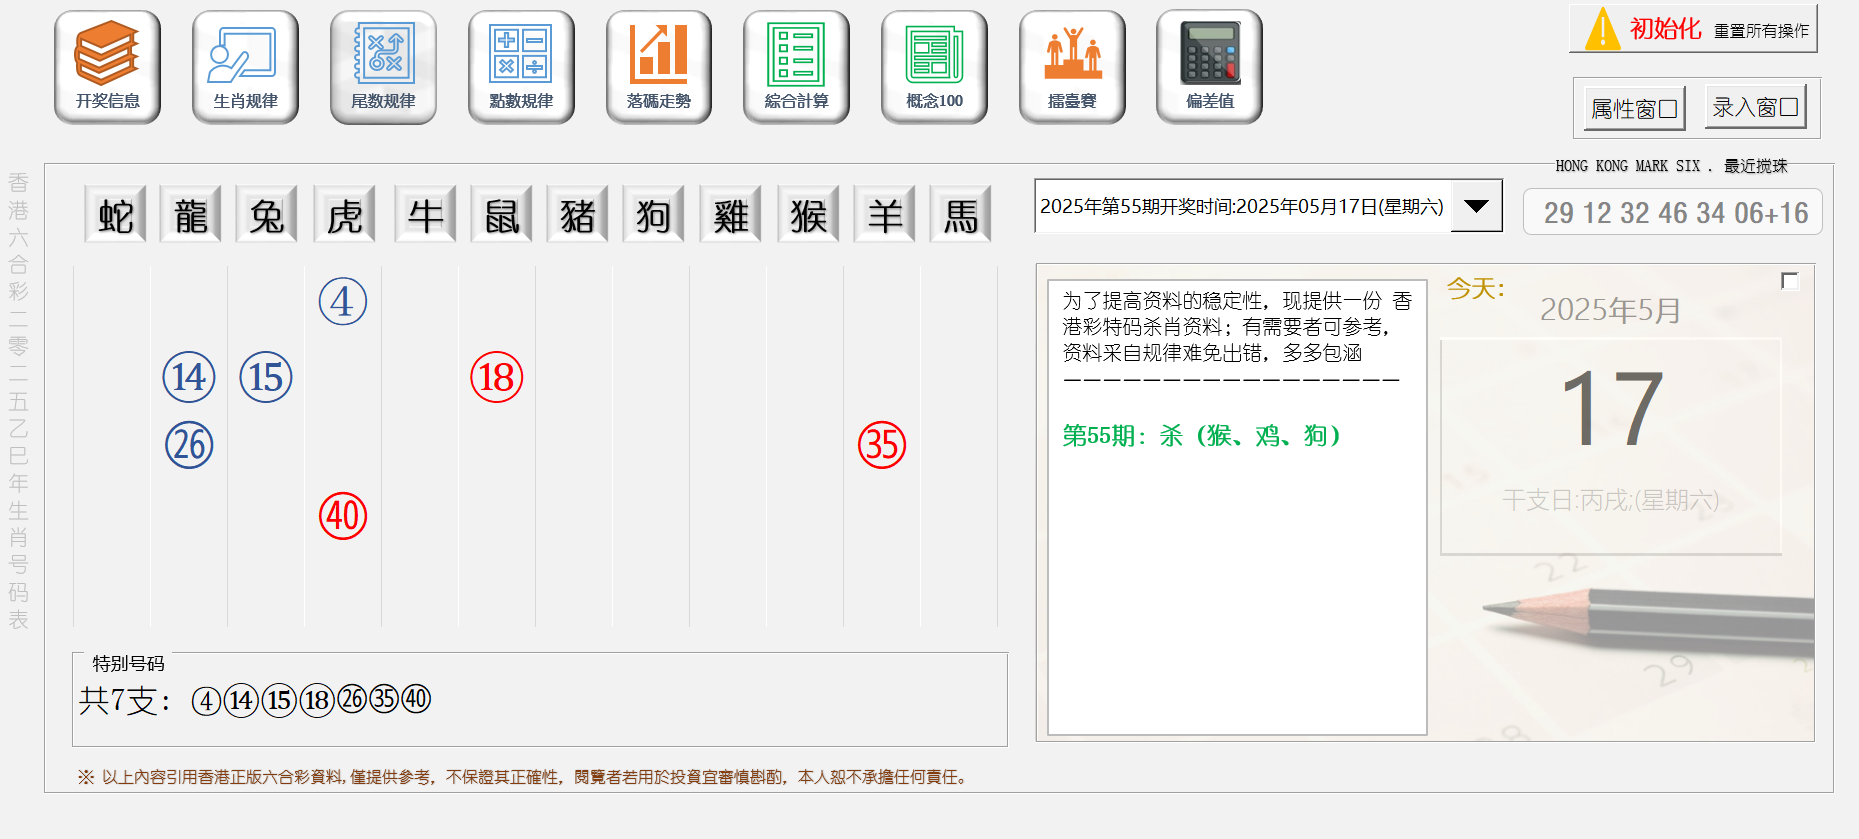This screenshot has width=1859, height=839.
Task: Select the 馬 zodiac button
Action: tap(960, 214)
